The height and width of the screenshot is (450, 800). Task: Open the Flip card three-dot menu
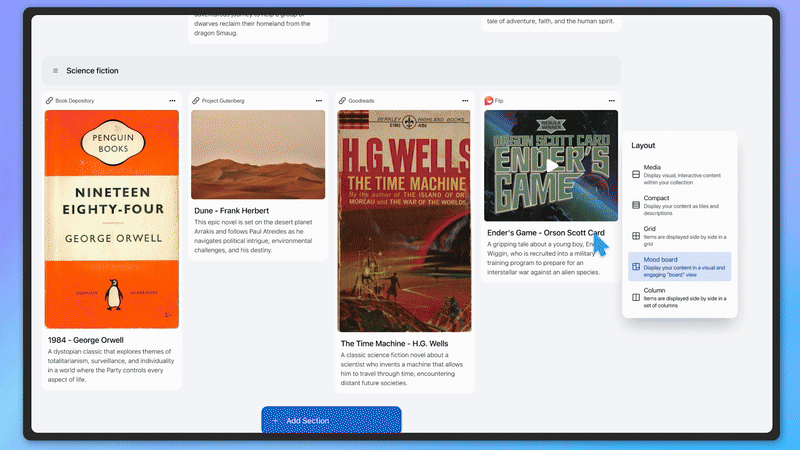point(612,101)
